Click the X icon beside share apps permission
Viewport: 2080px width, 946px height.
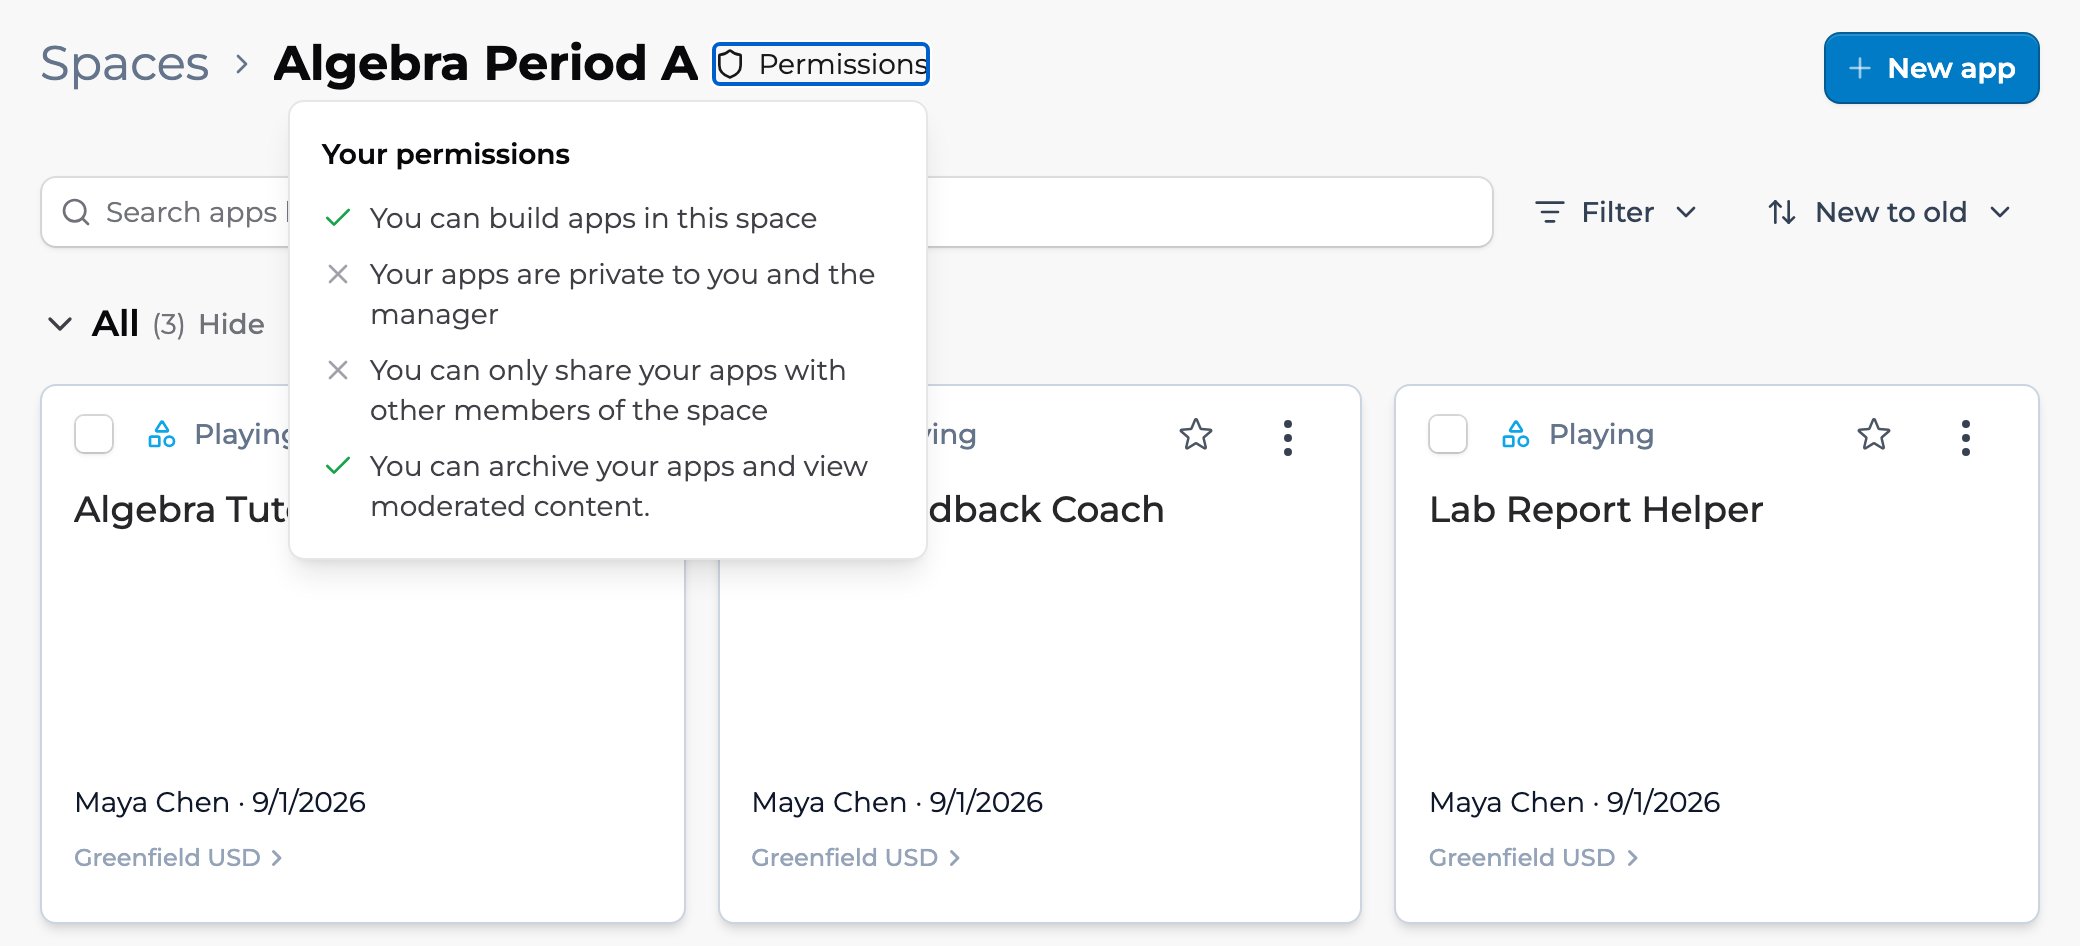pyautogui.click(x=338, y=370)
